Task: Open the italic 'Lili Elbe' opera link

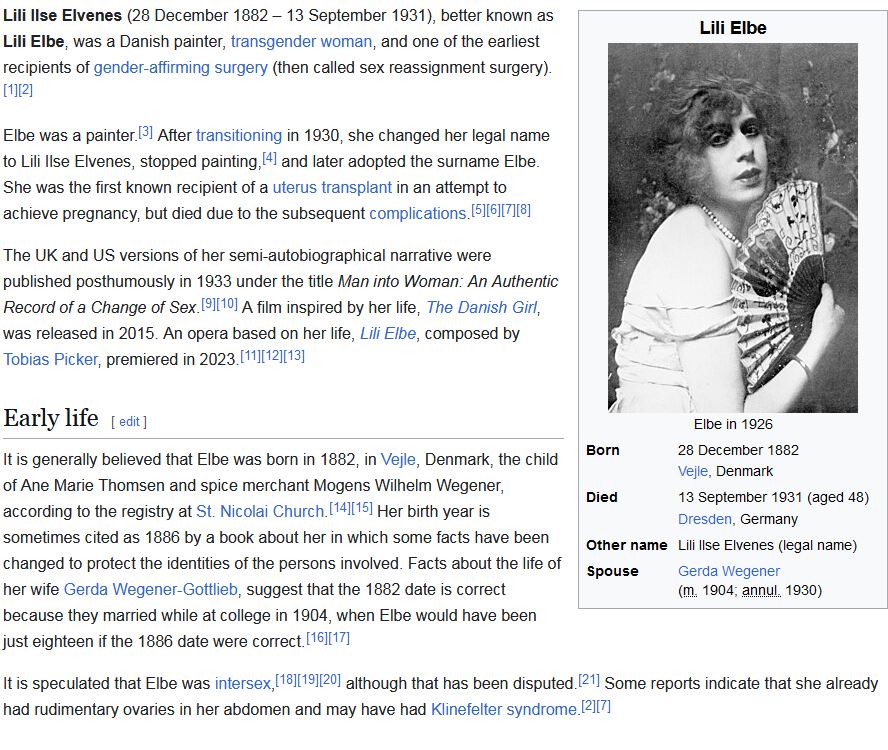Action: [x=388, y=333]
